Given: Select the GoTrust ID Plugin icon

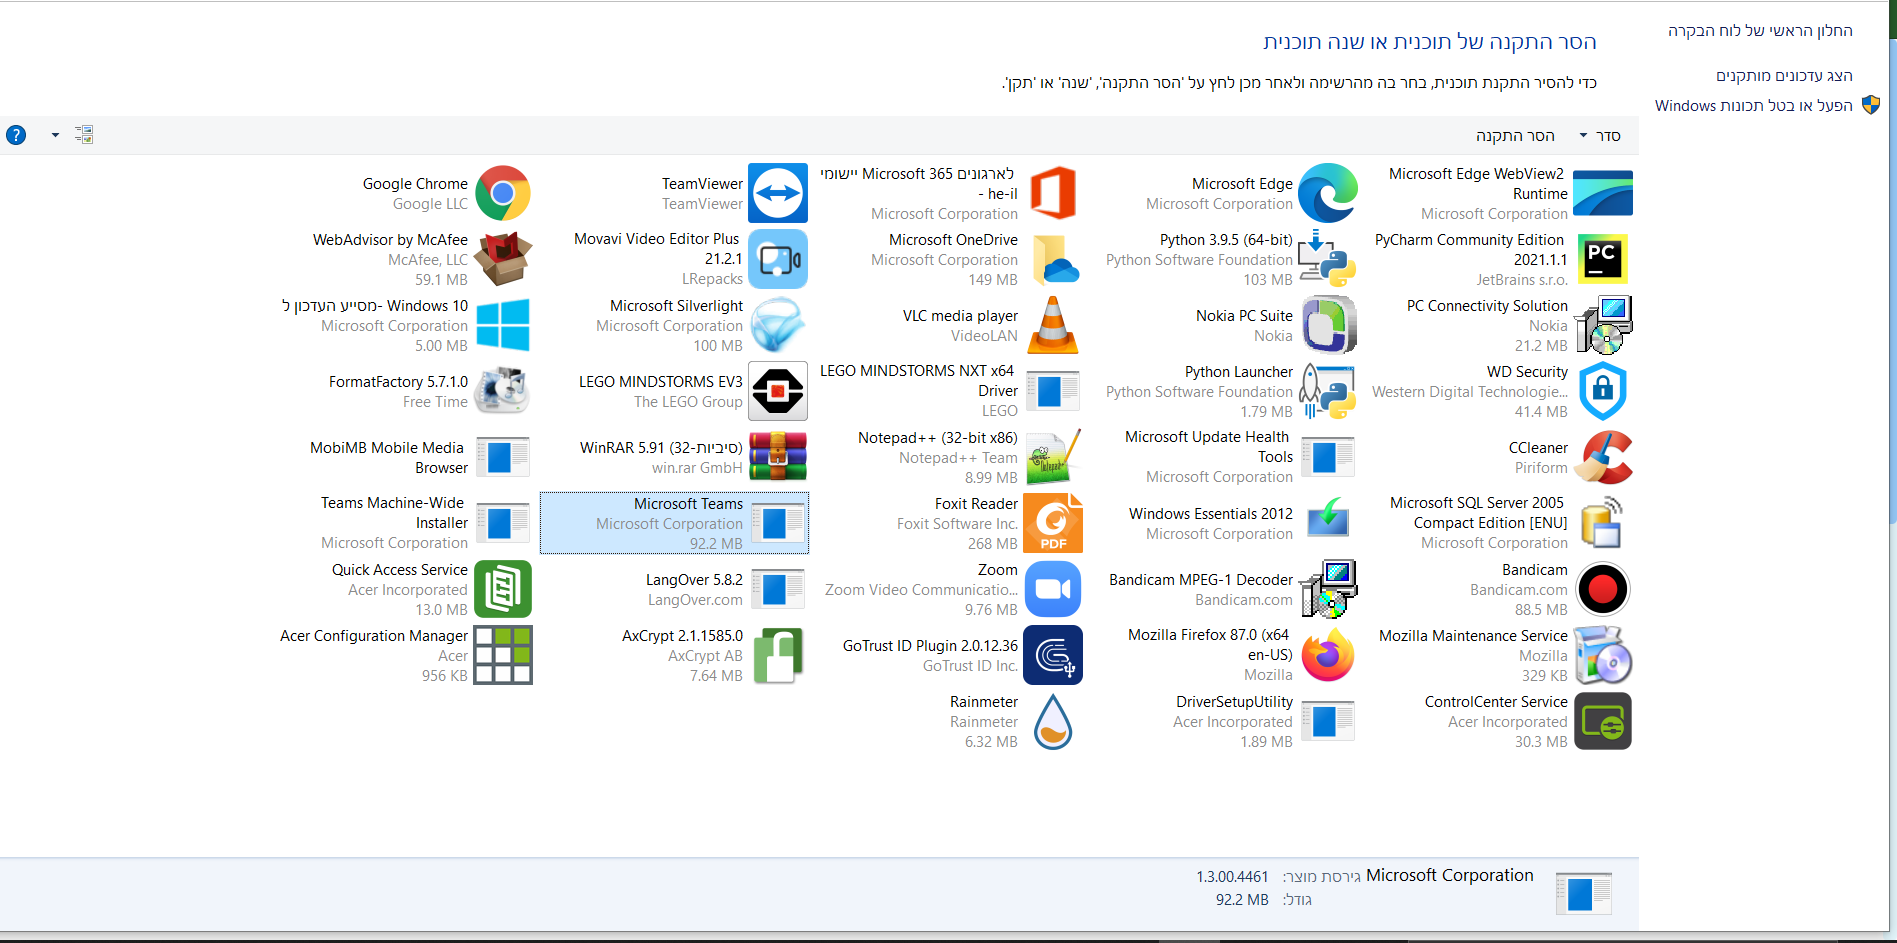Looking at the screenshot, I should coord(1053,655).
